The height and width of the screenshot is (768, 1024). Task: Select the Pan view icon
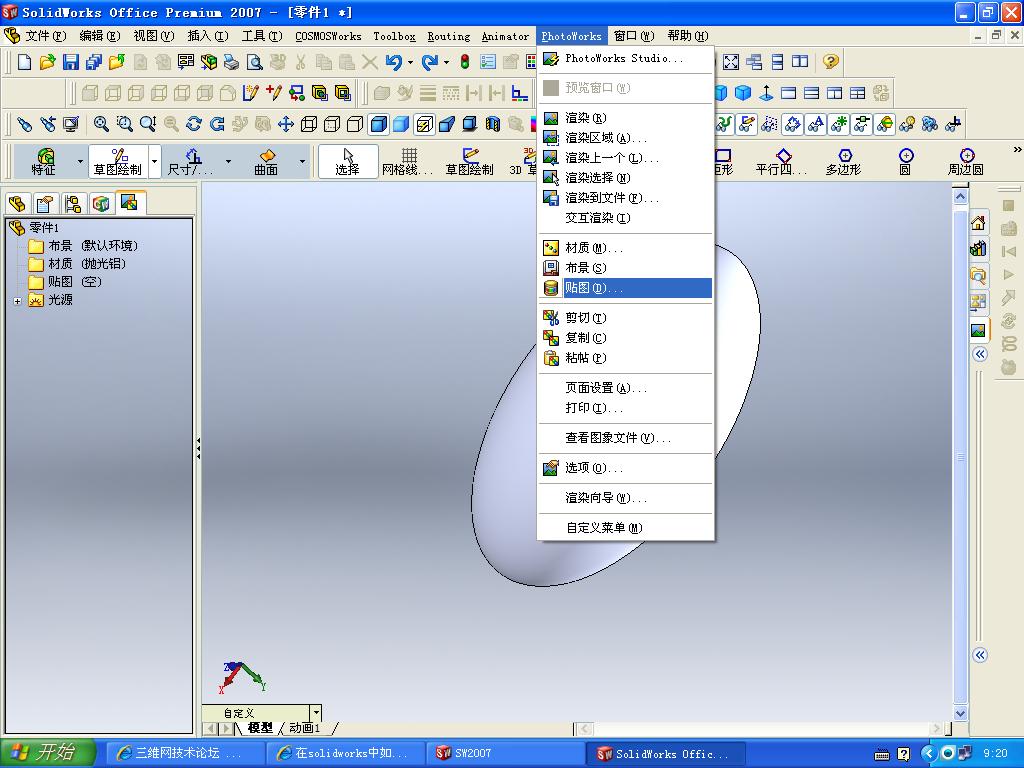coord(286,123)
